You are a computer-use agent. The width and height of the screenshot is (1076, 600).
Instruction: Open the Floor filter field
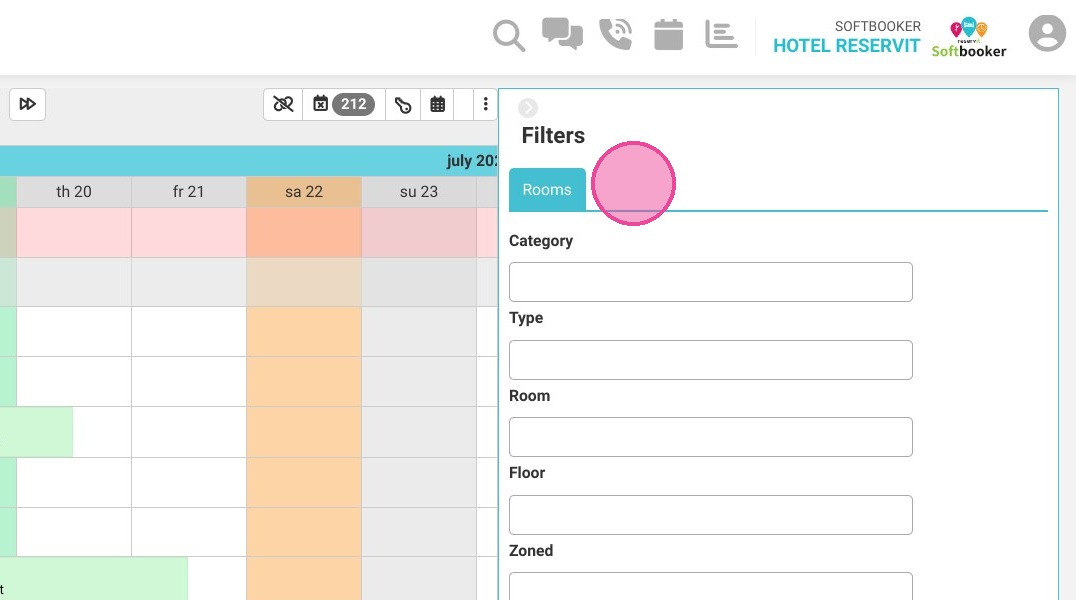tap(710, 515)
